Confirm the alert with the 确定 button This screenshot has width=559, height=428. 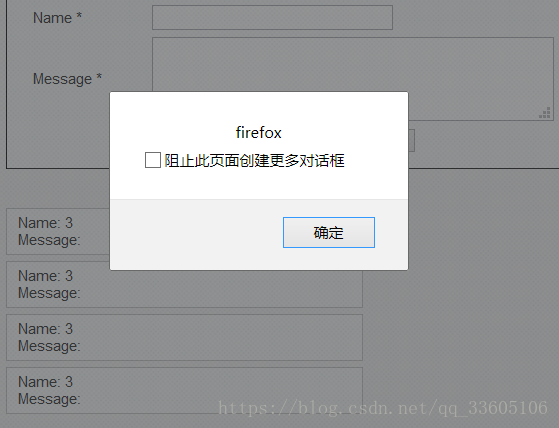[x=329, y=232]
